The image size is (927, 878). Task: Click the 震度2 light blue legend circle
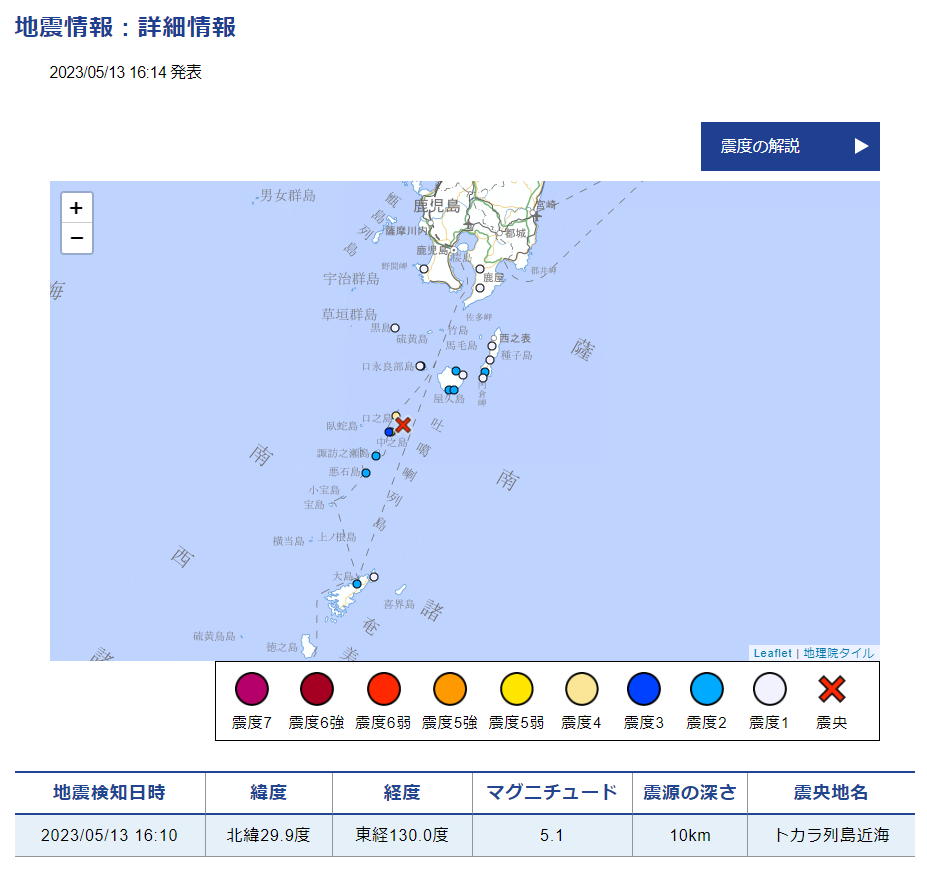coord(707,689)
